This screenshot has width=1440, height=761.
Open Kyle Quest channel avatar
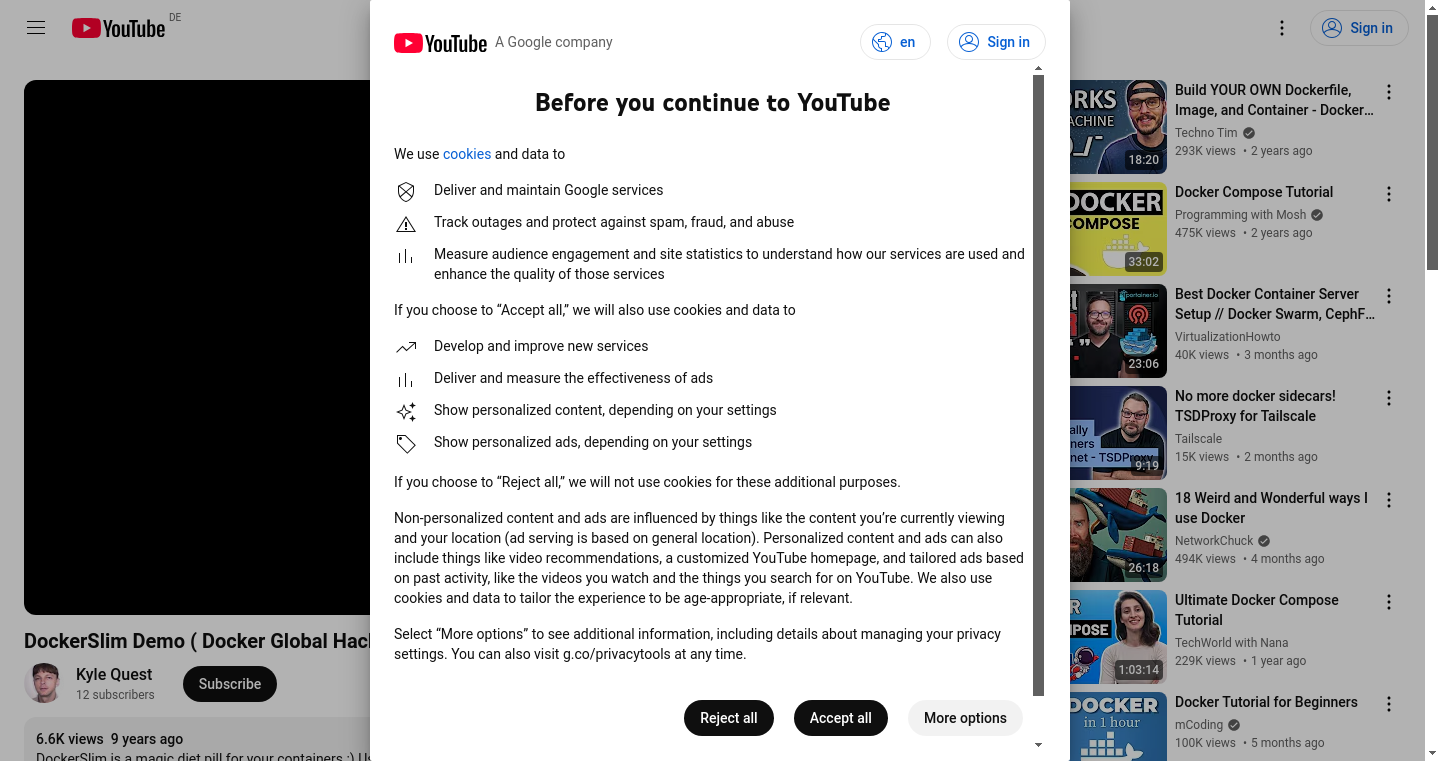(43, 683)
